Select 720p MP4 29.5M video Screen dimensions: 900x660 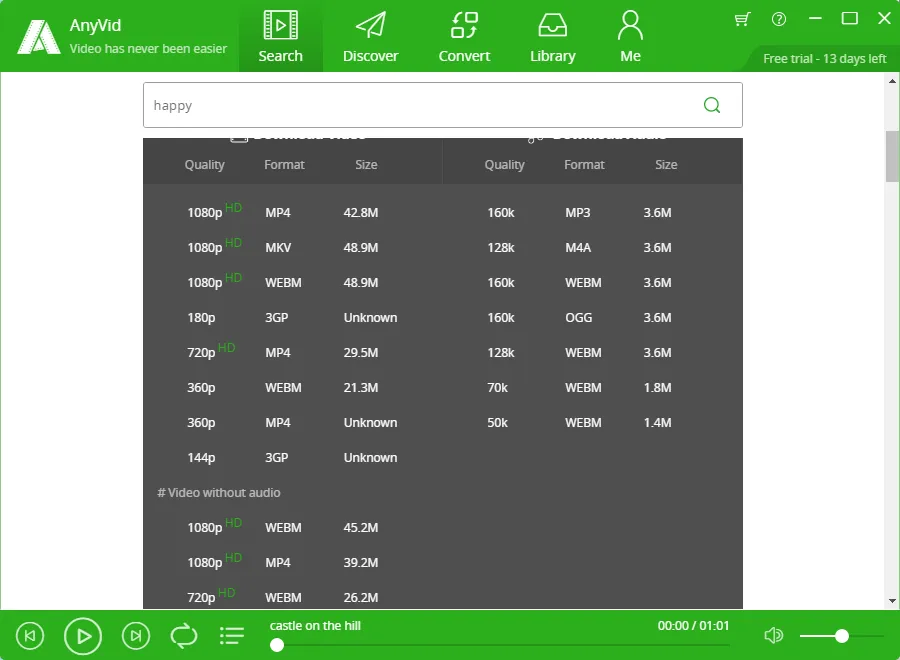(293, 352)
